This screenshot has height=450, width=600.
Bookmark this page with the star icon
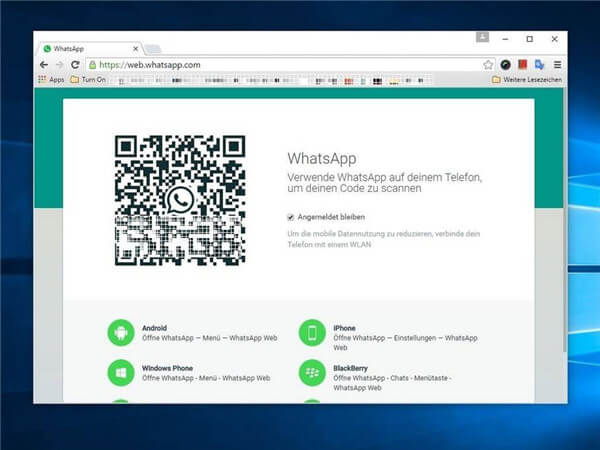coord(488,65)
